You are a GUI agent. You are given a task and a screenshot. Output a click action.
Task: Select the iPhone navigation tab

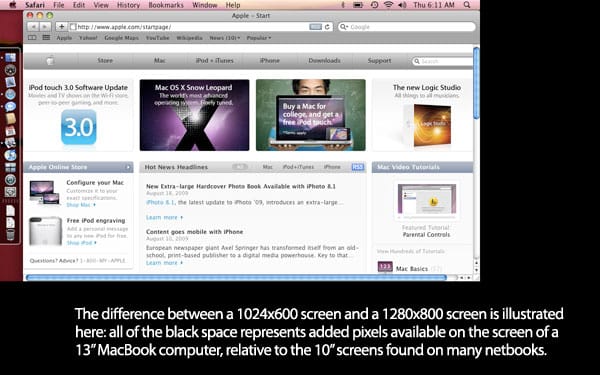tap(269, 60)
